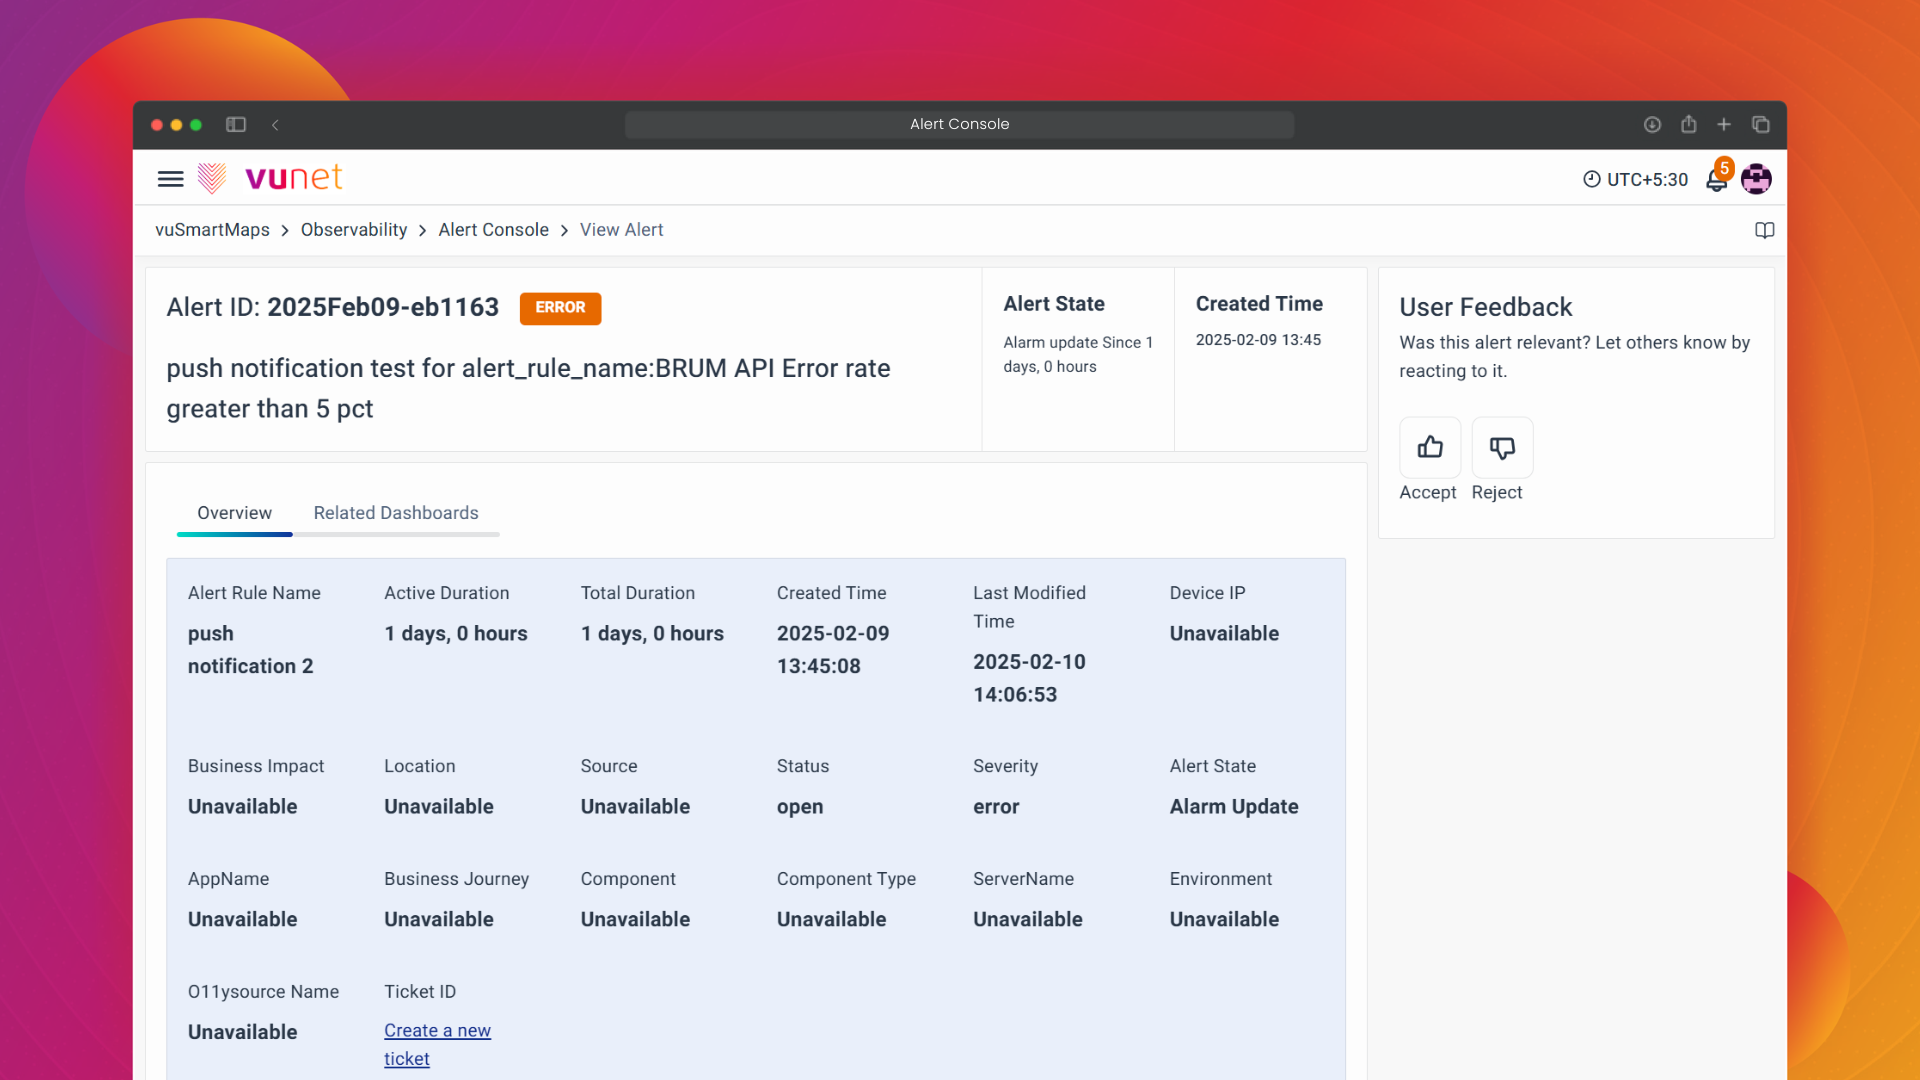Click the browser share icon

pos(1688,125)
